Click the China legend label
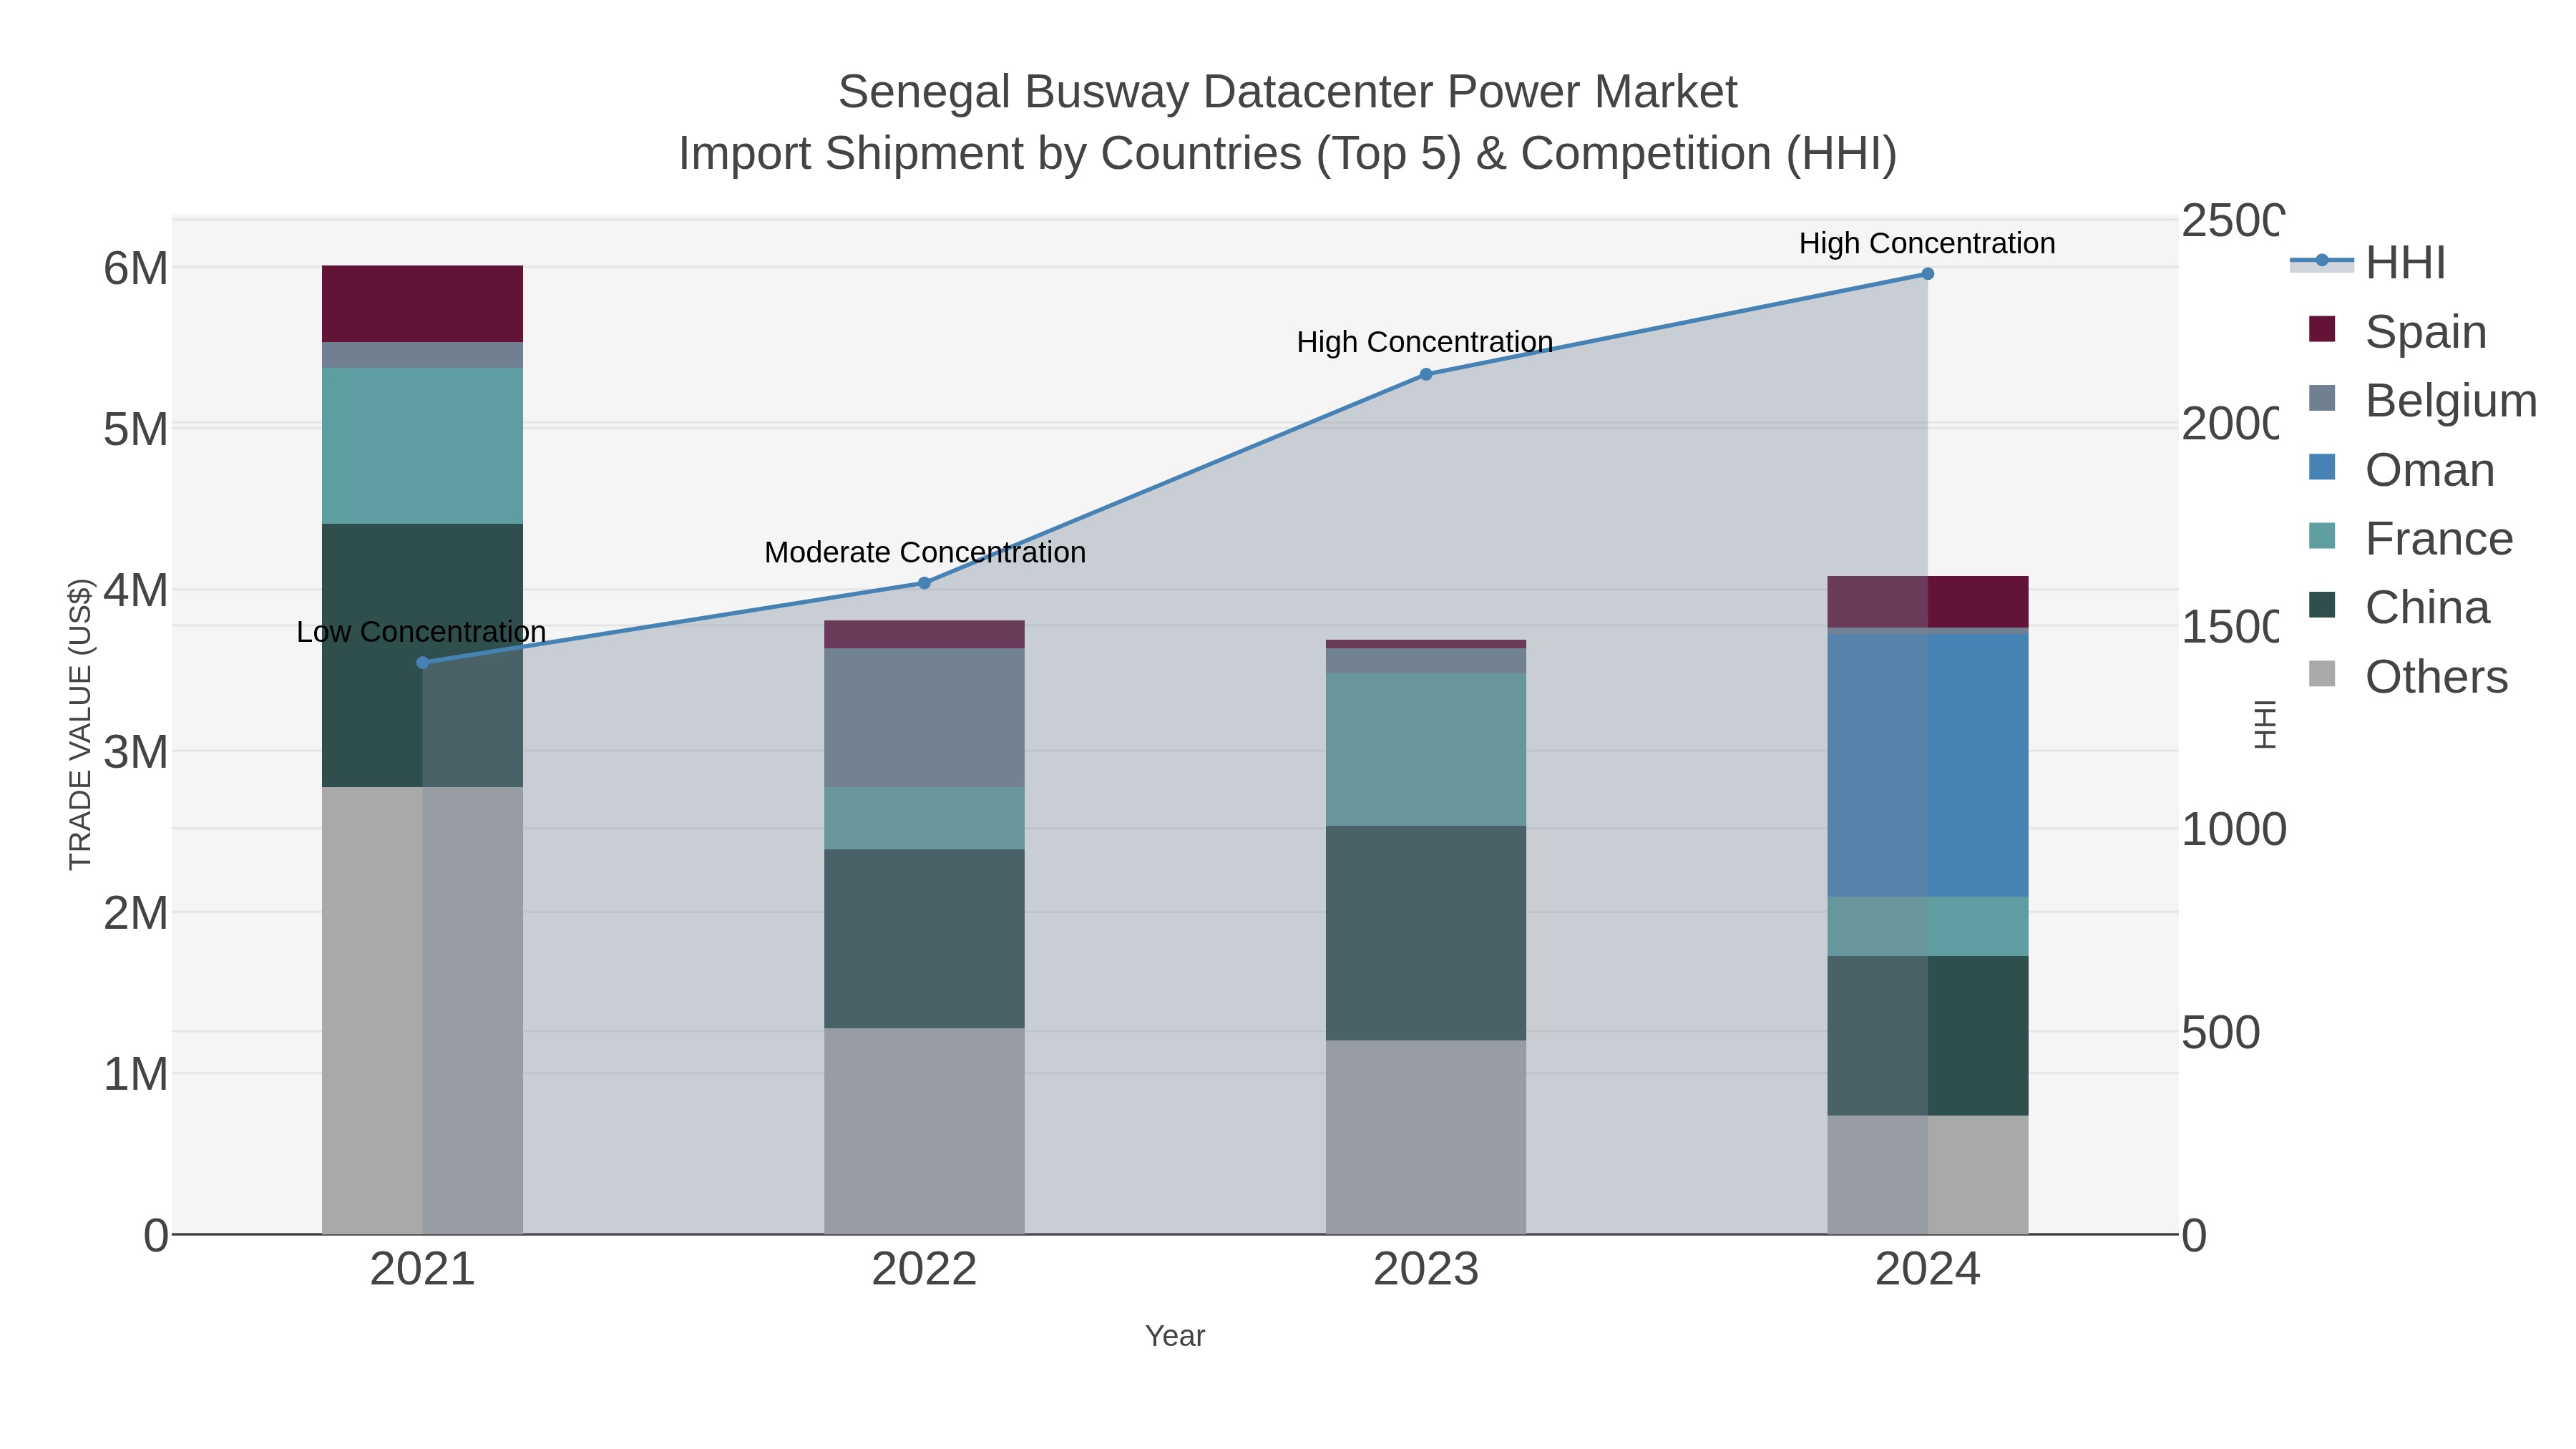Viewport: 2576px width, 1449px height. click(x=2427, y=607)
